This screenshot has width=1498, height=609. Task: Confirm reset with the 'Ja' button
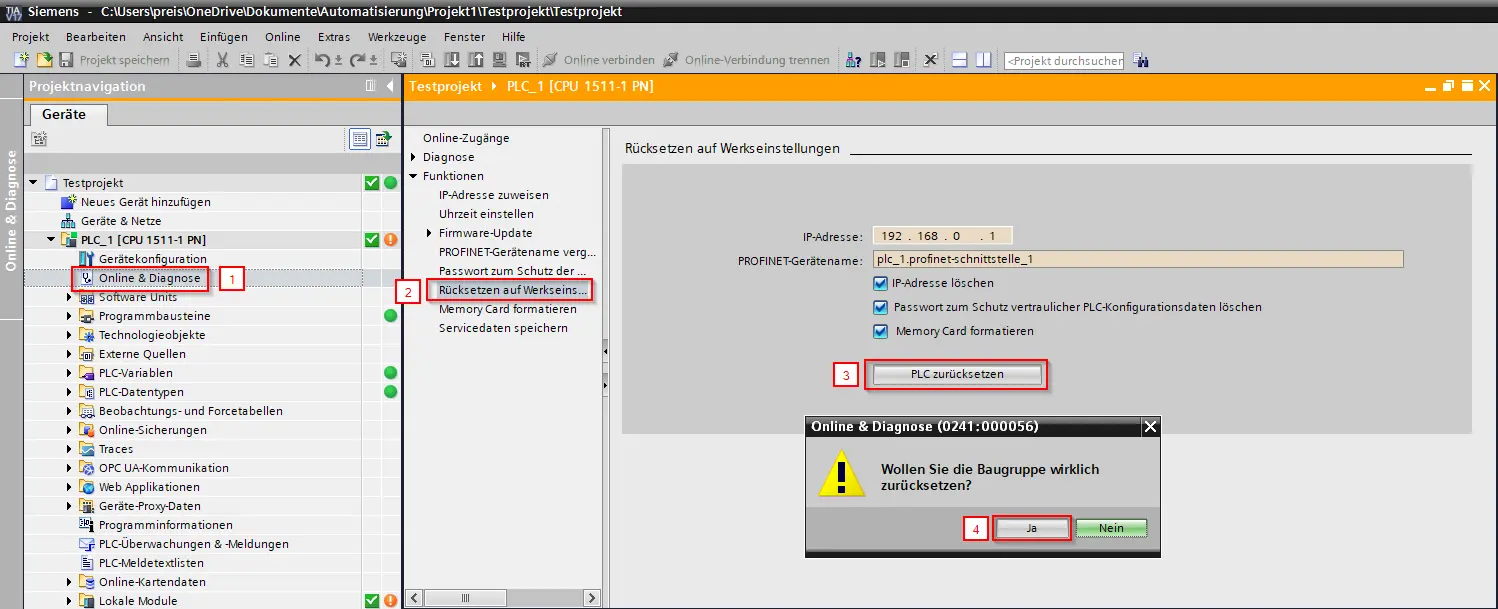pyautogui.click(x=1031, y=528)
